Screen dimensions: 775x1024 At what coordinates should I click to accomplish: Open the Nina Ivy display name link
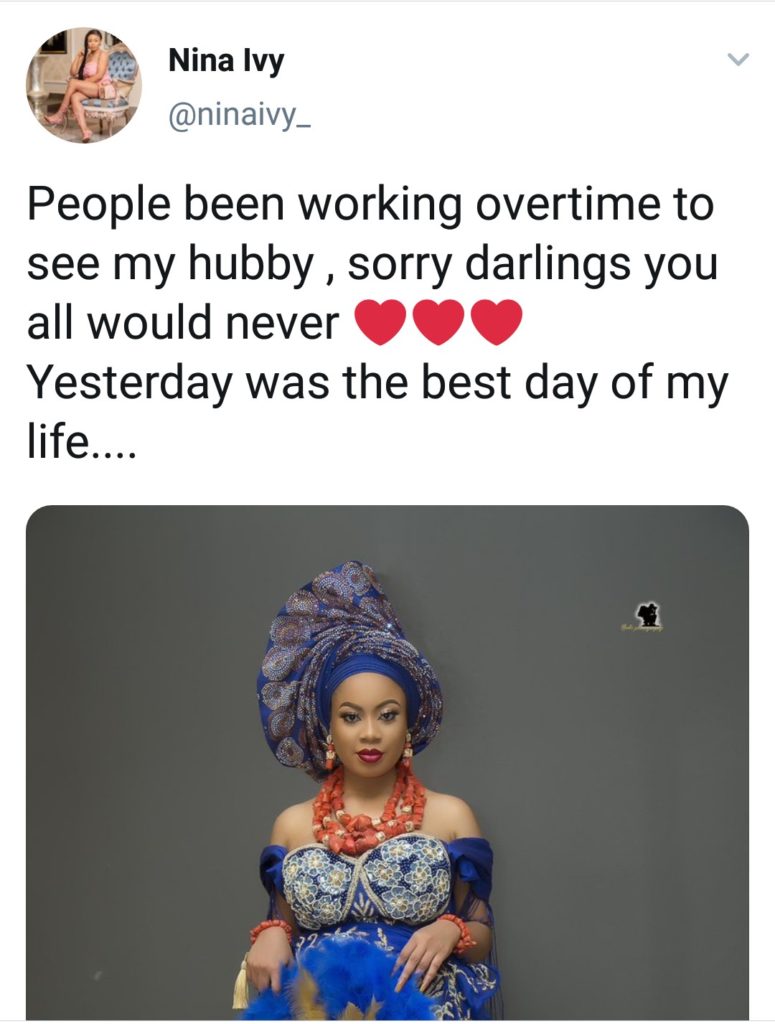(226, 61)
